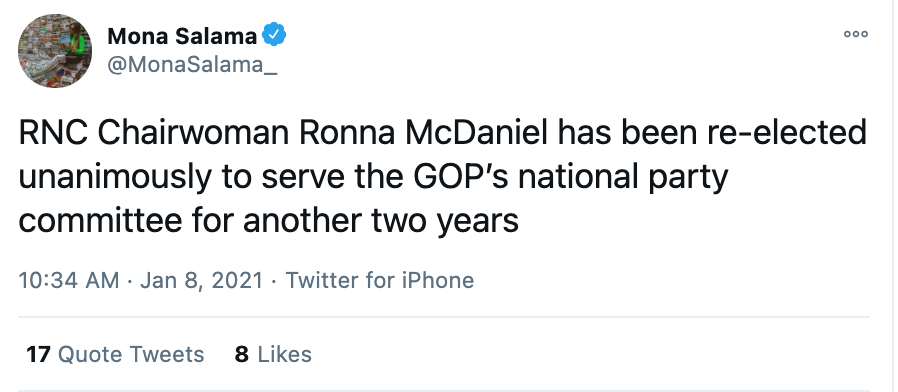Click the tweet text body
Viewport: 898px width, 392px height.
(442, 178)
